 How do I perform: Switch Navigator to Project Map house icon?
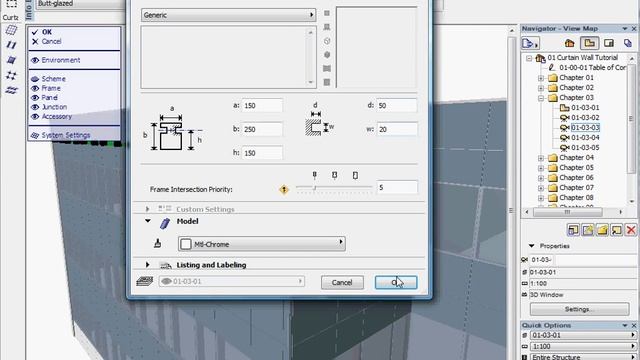569,43
